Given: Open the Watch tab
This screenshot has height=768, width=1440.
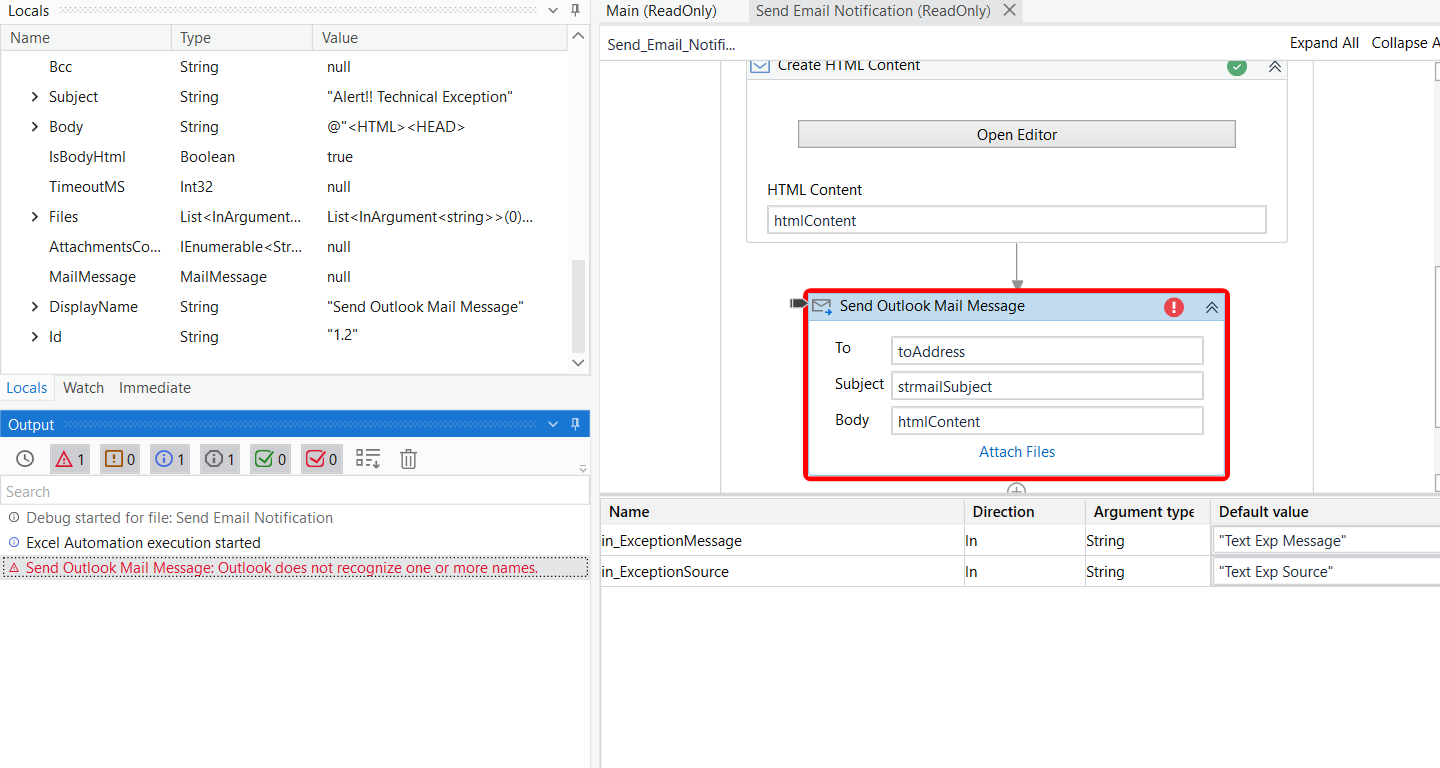Looking at the screenshot, I should point(83,387).
